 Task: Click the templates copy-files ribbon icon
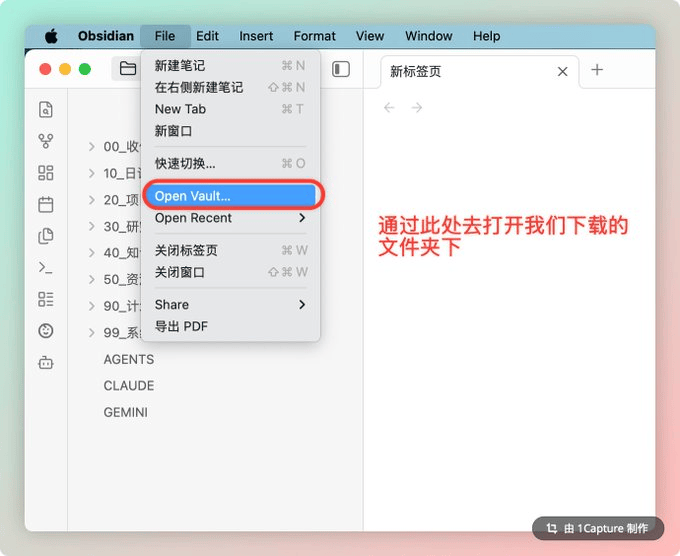pyautogui.click(x=45, y=236)
